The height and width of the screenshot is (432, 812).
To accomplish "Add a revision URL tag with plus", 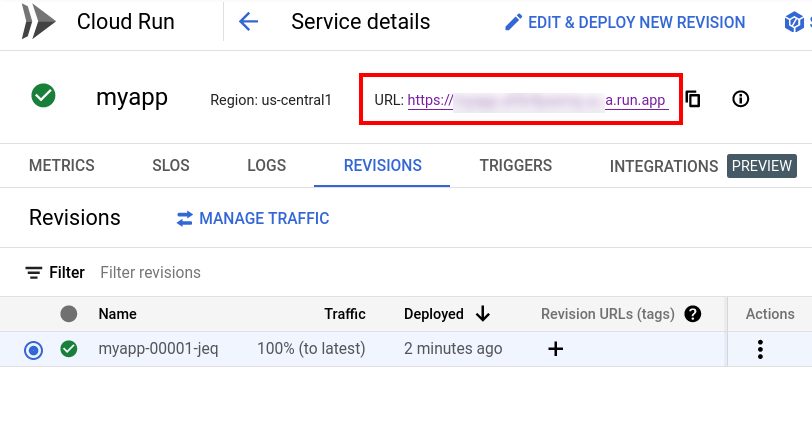I will tap(556, 349).
